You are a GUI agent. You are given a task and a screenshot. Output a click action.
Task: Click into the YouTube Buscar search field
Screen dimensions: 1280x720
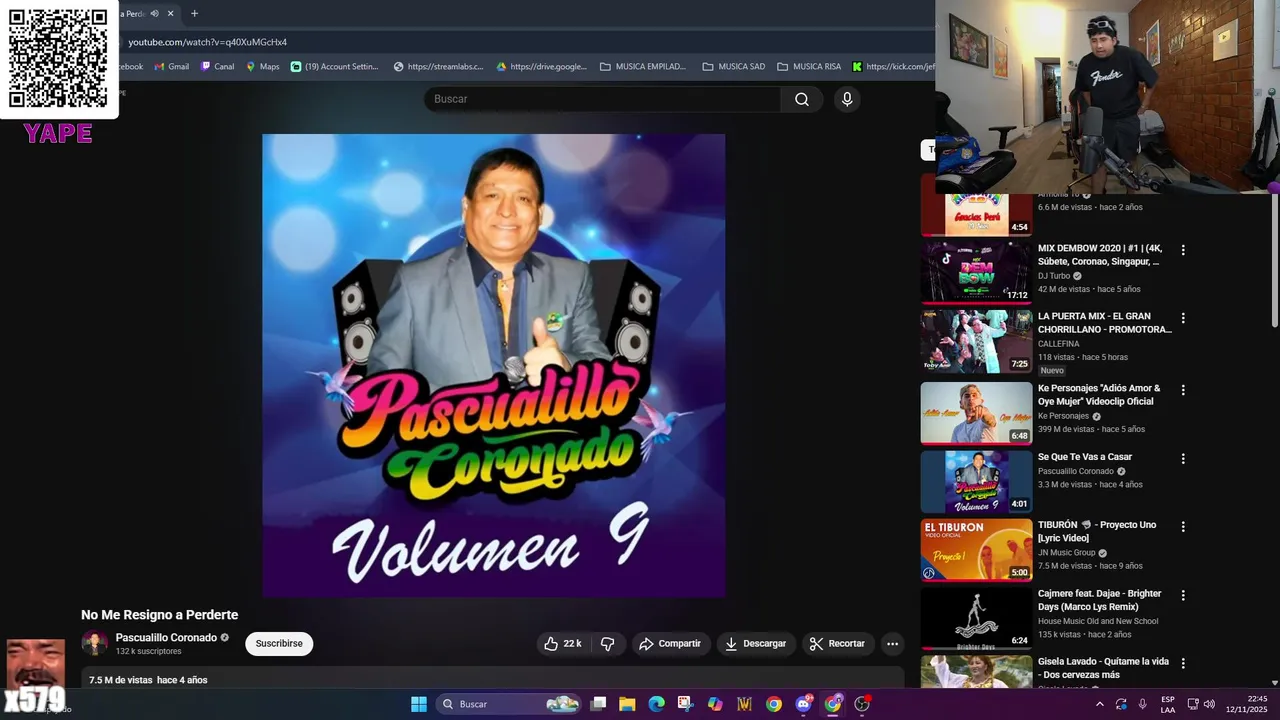coord(603,99)
